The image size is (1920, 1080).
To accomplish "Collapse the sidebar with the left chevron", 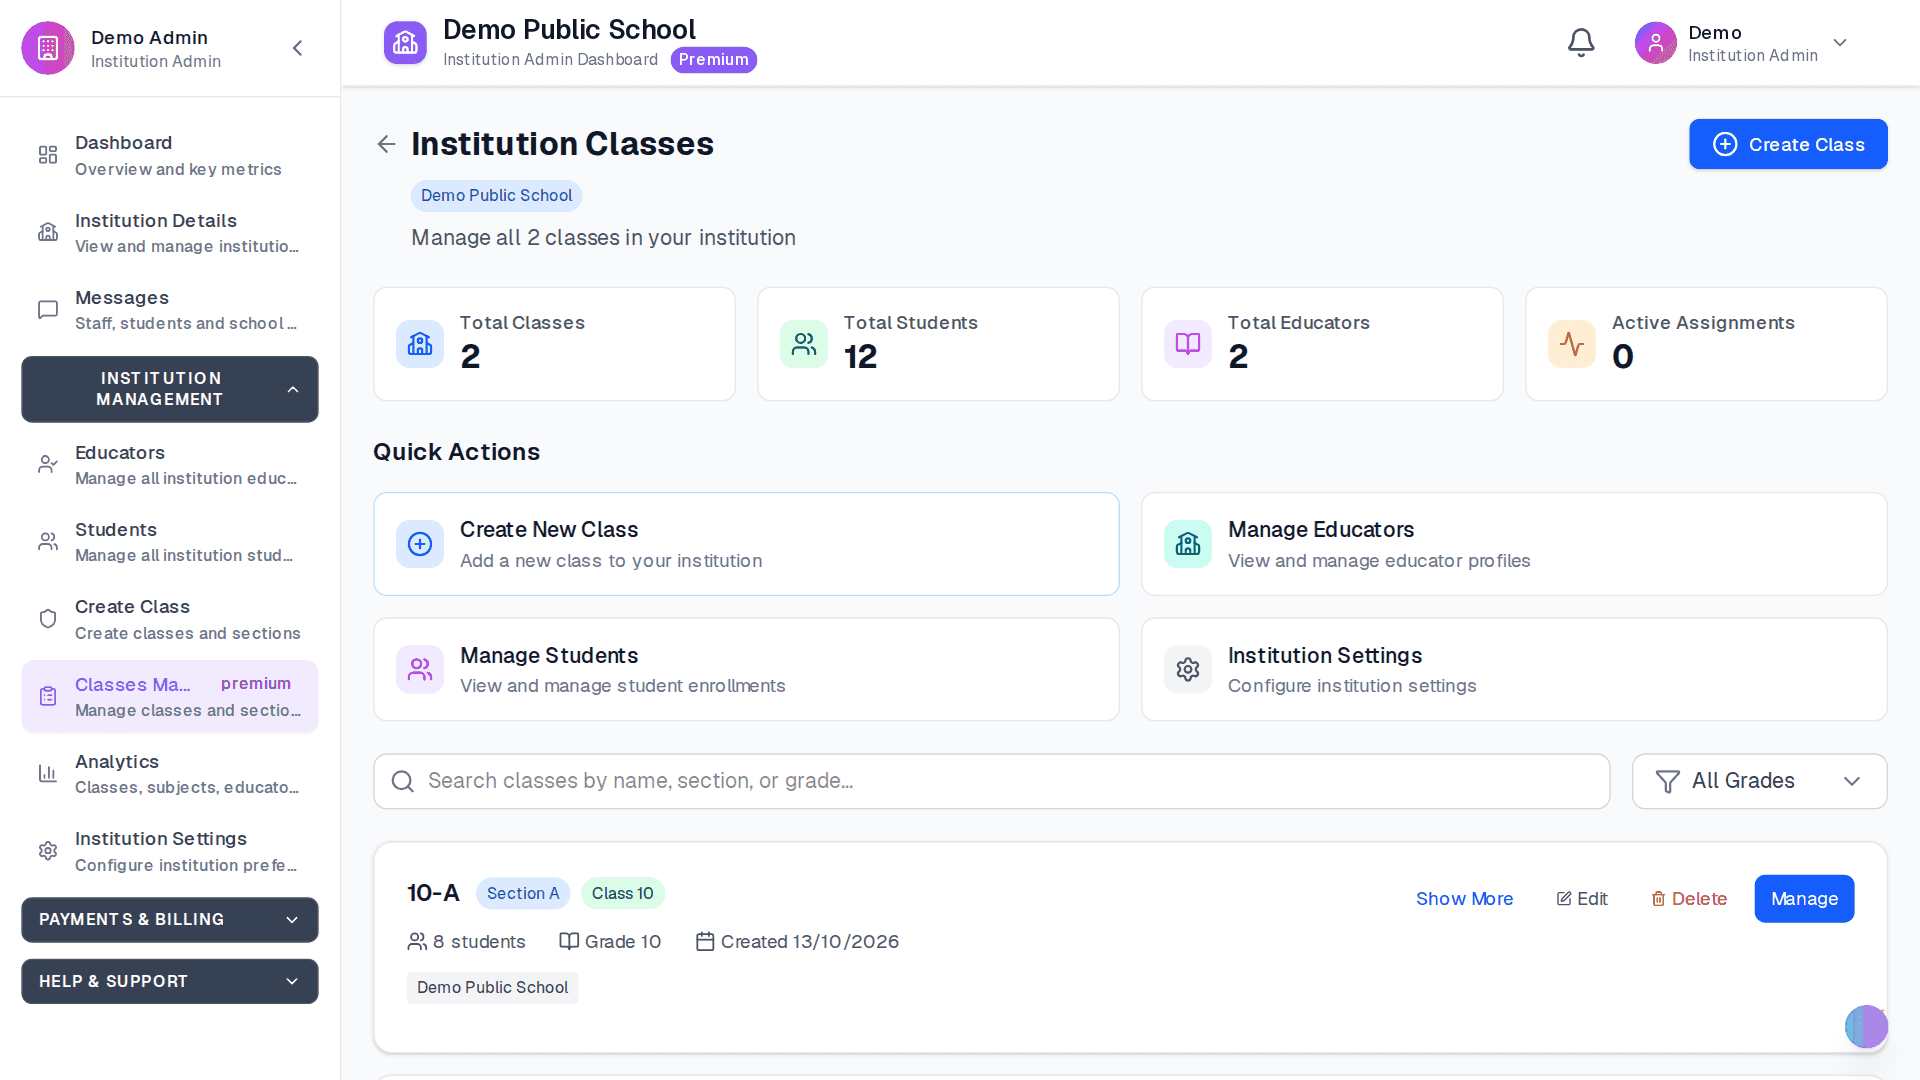I will (297, 48).
